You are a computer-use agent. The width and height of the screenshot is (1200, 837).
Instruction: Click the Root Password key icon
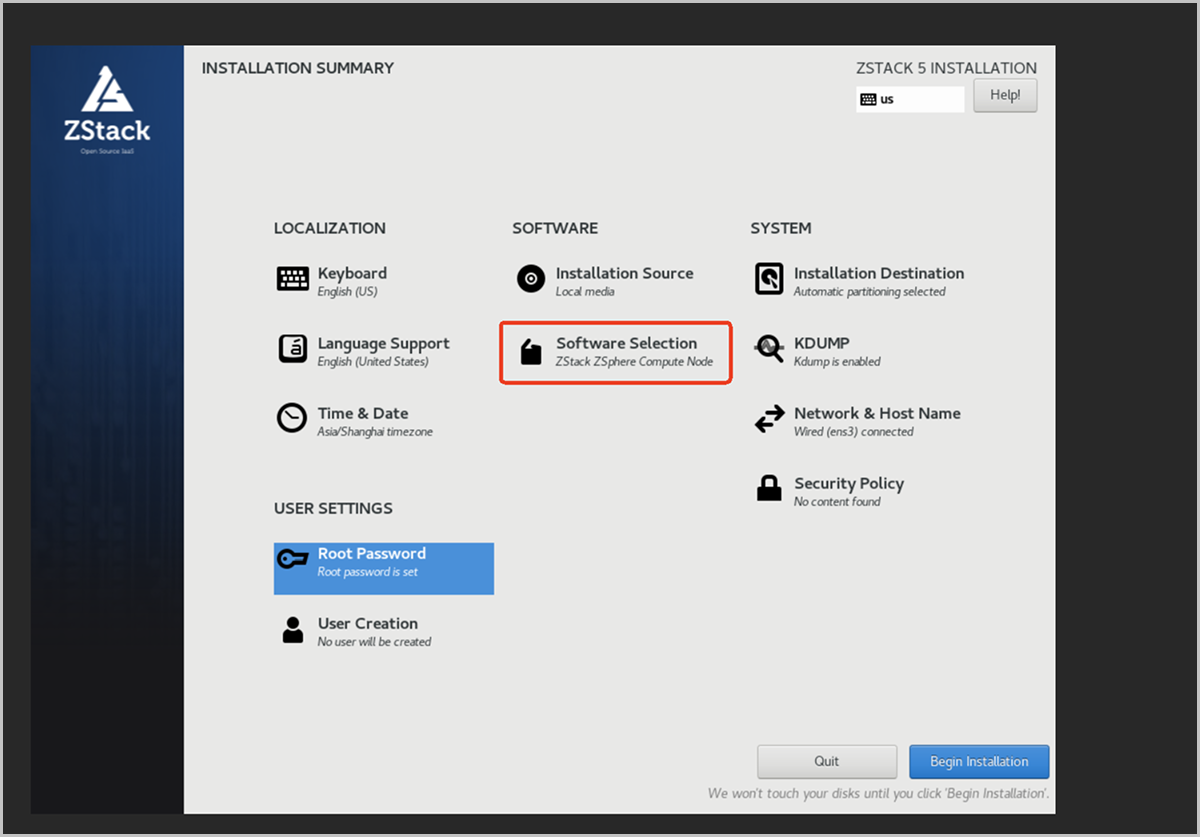tap(292, 559)
